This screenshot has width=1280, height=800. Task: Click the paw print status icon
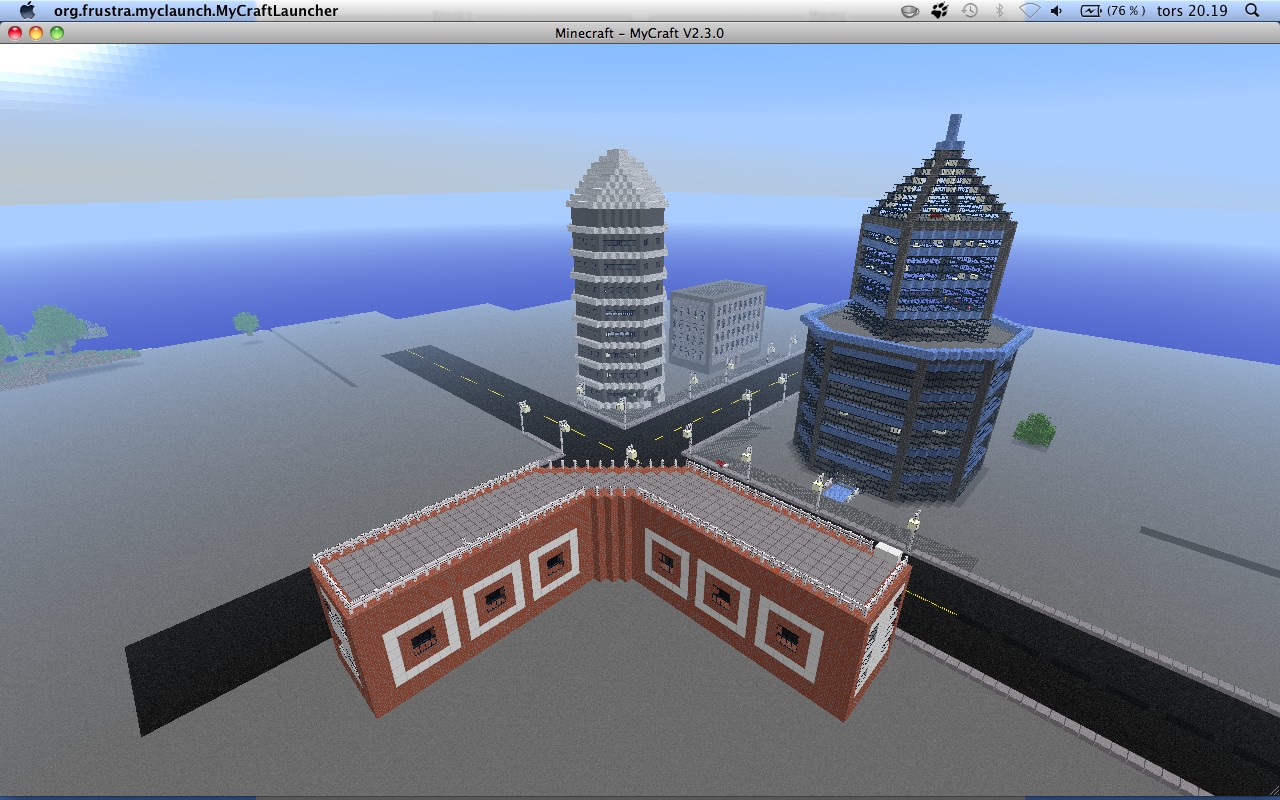(x=942, y=10)
